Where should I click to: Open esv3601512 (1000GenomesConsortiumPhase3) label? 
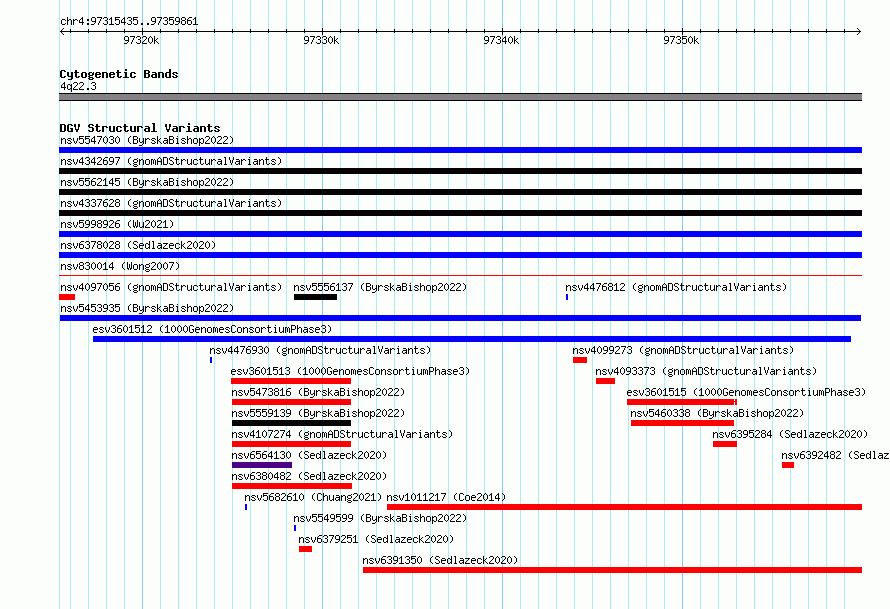[212, 329]
